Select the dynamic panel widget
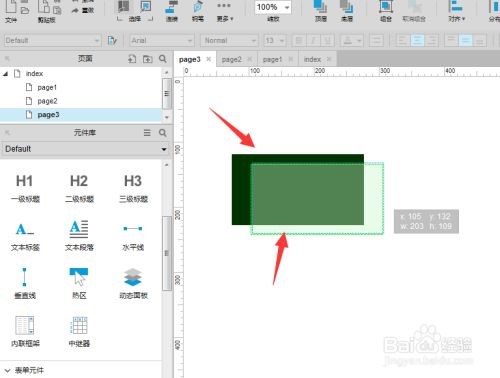This screenshot has height=378, width=500. click(x=133, y=284)
